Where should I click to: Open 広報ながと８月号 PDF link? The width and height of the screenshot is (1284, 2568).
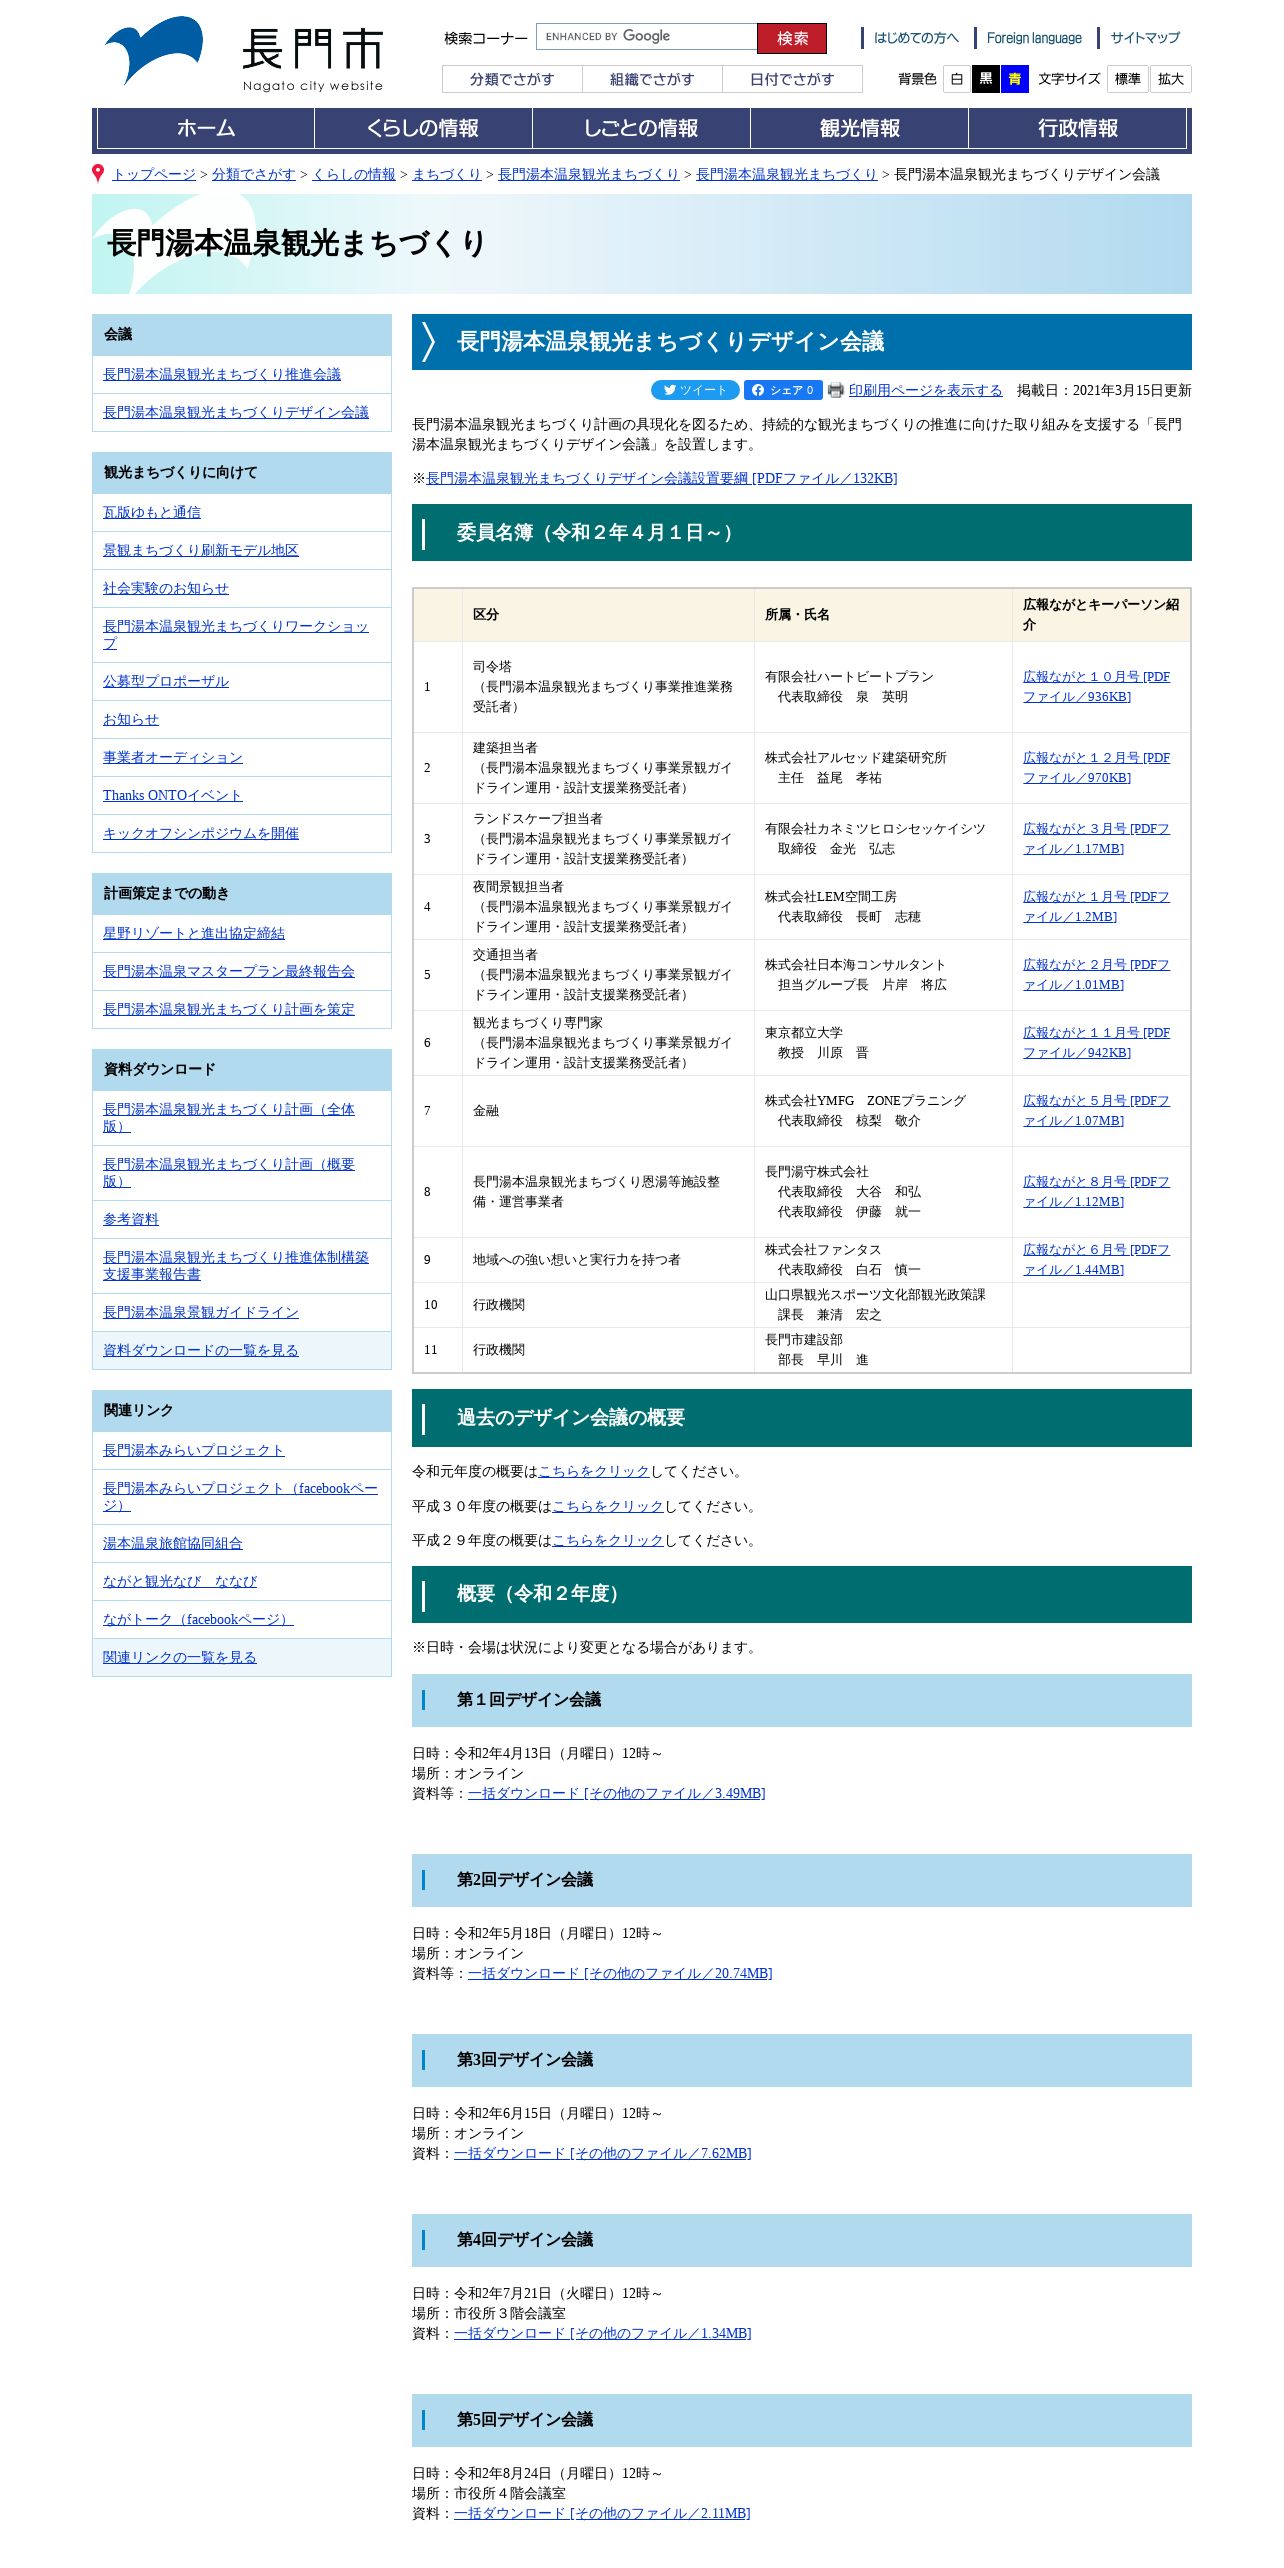coord(1096,1192)
